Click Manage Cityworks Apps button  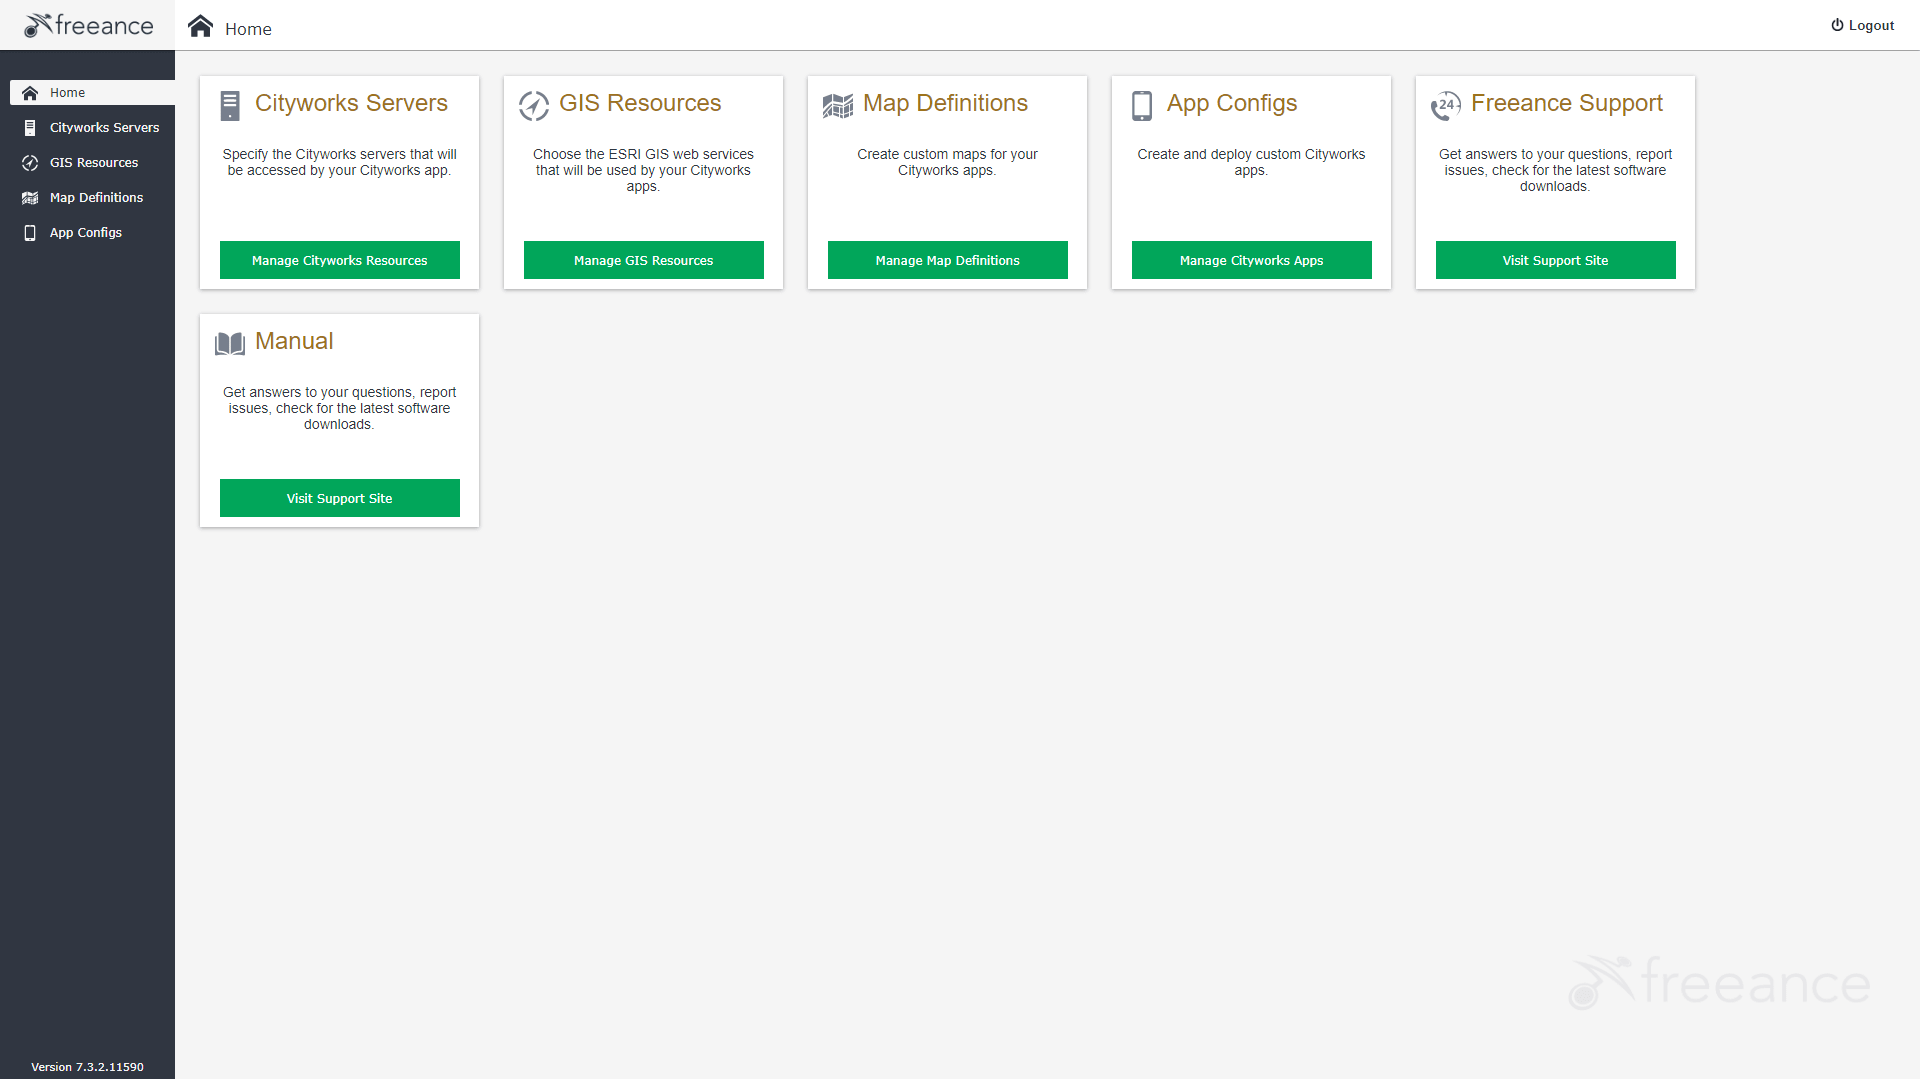pyautogui.click(x=1252, y=260)
